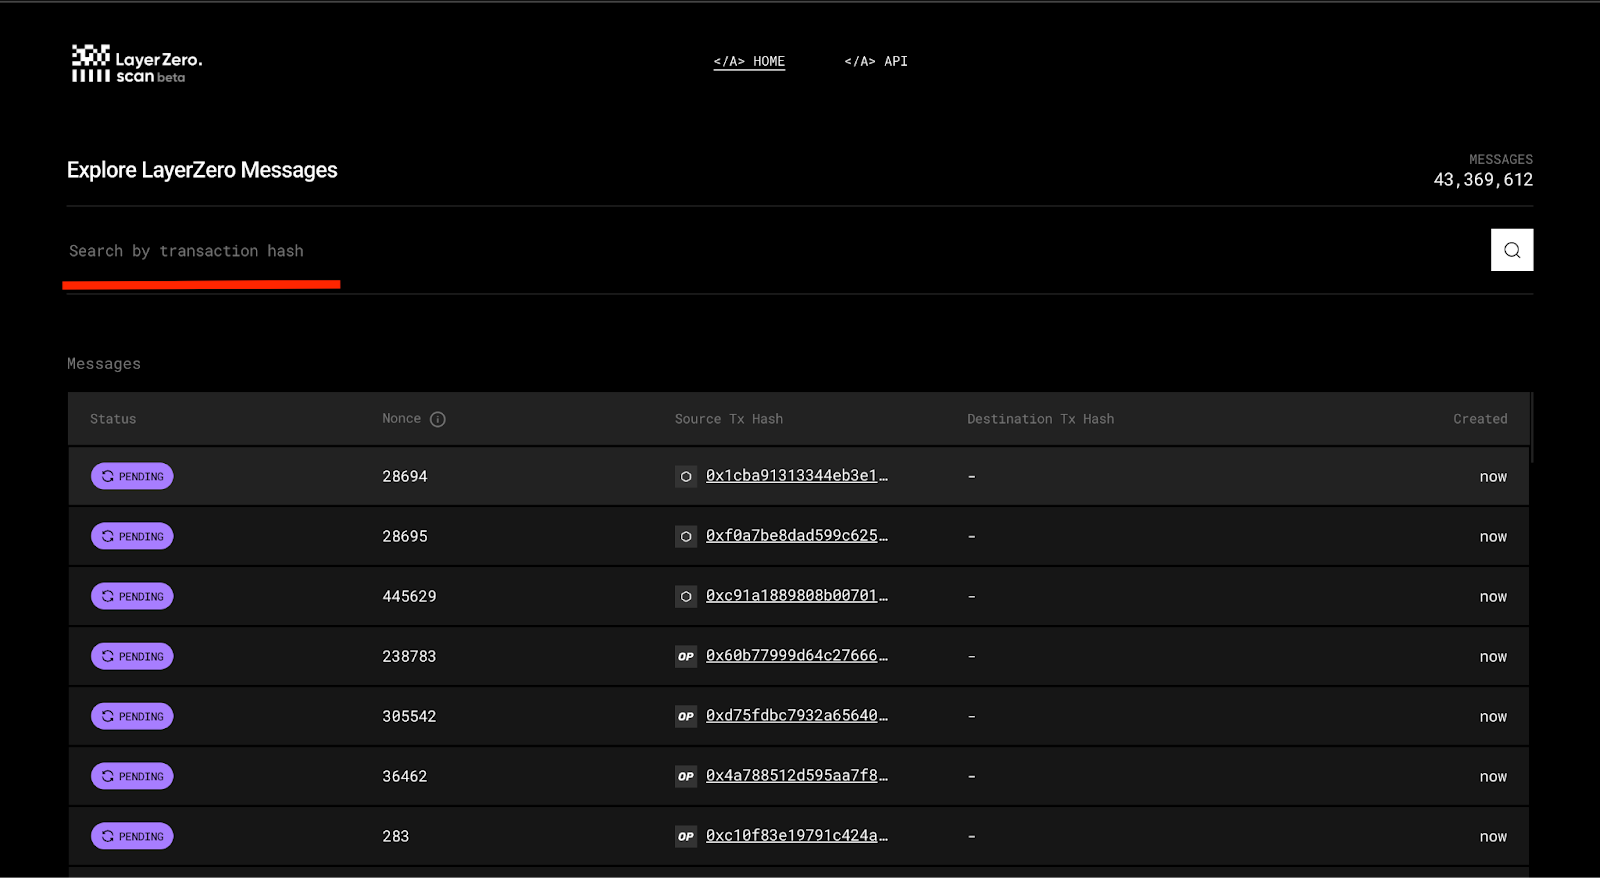Click the Explore LayerZero Messages heading

click(x=202, y=170)
